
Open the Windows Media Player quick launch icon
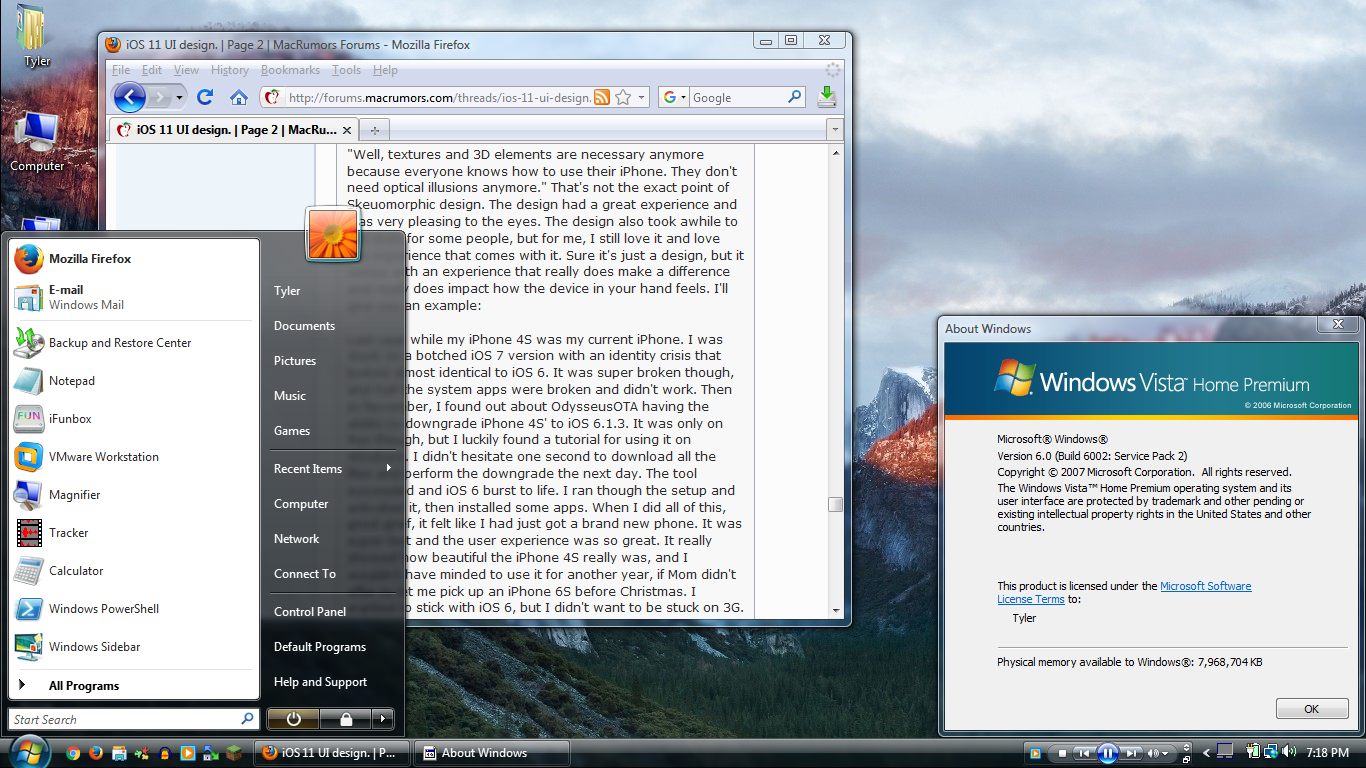187,753
